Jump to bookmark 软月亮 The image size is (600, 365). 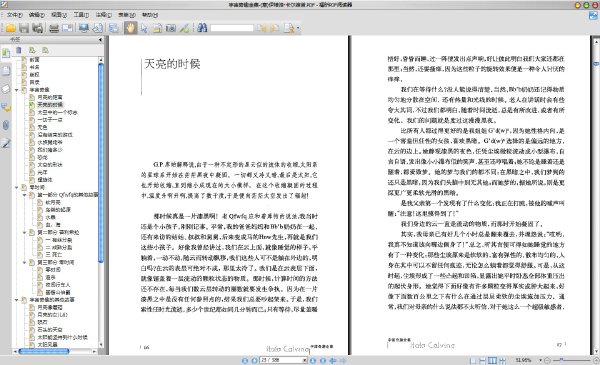click(x=53, y=202)
